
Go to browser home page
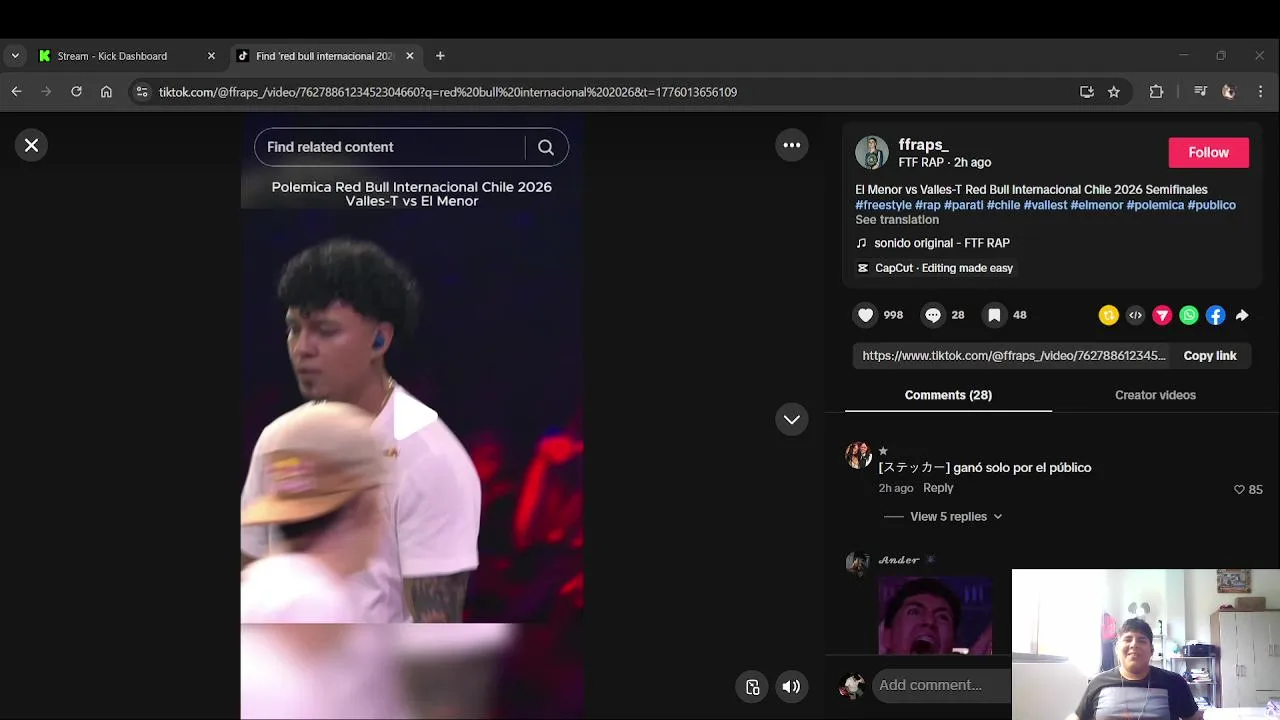coord(106,92)
